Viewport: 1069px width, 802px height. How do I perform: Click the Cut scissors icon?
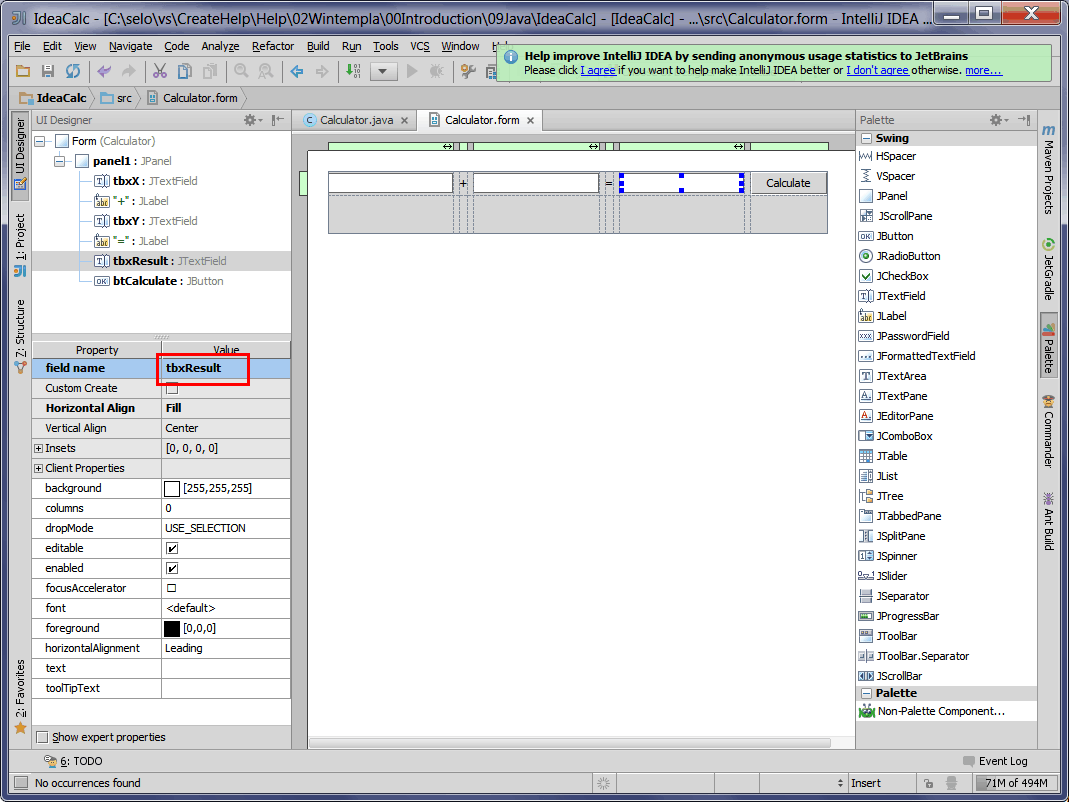coord(160,71)
